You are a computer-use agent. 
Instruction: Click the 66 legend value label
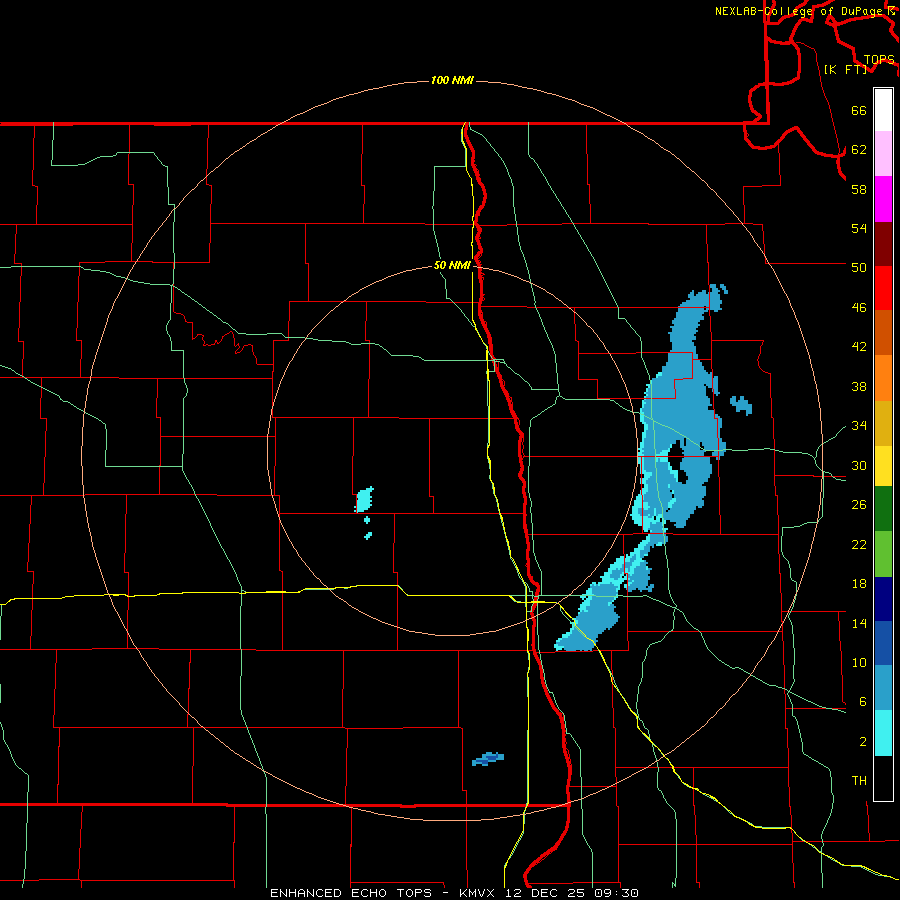click(x=859, y=110)
